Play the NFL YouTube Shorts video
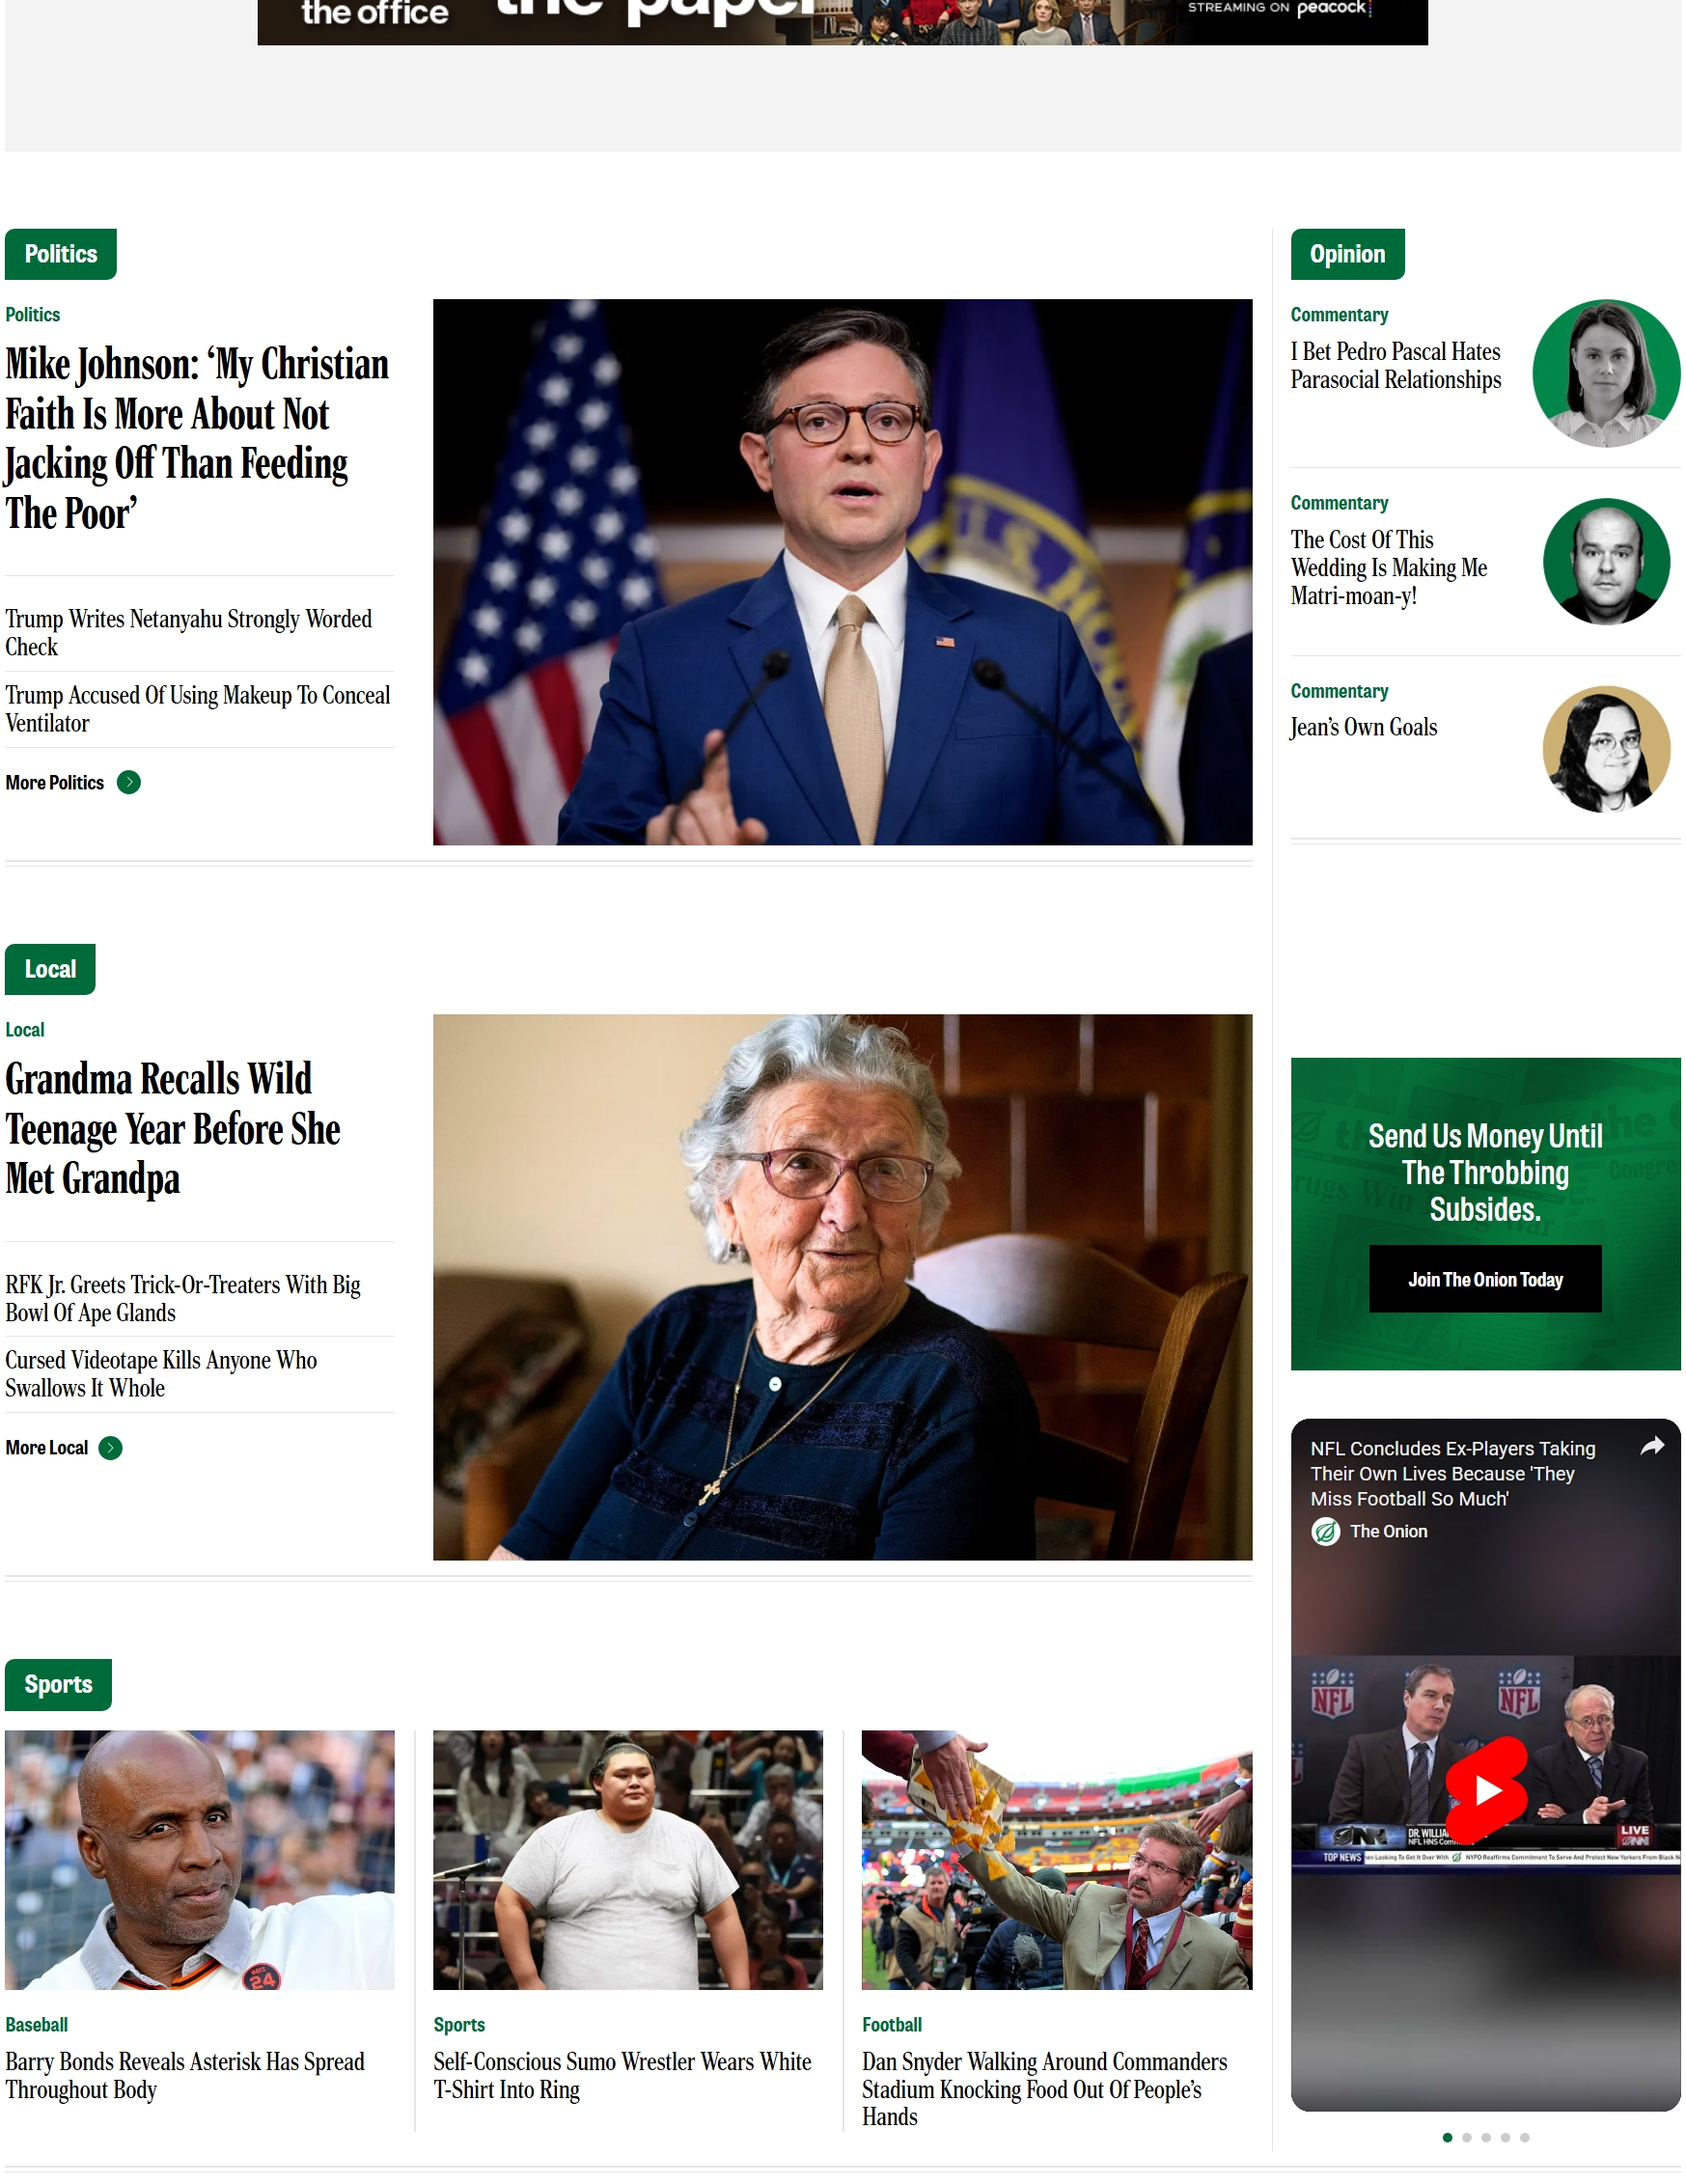The width and height of the screenshot is (1686, 2184). click(1486, 1789)
